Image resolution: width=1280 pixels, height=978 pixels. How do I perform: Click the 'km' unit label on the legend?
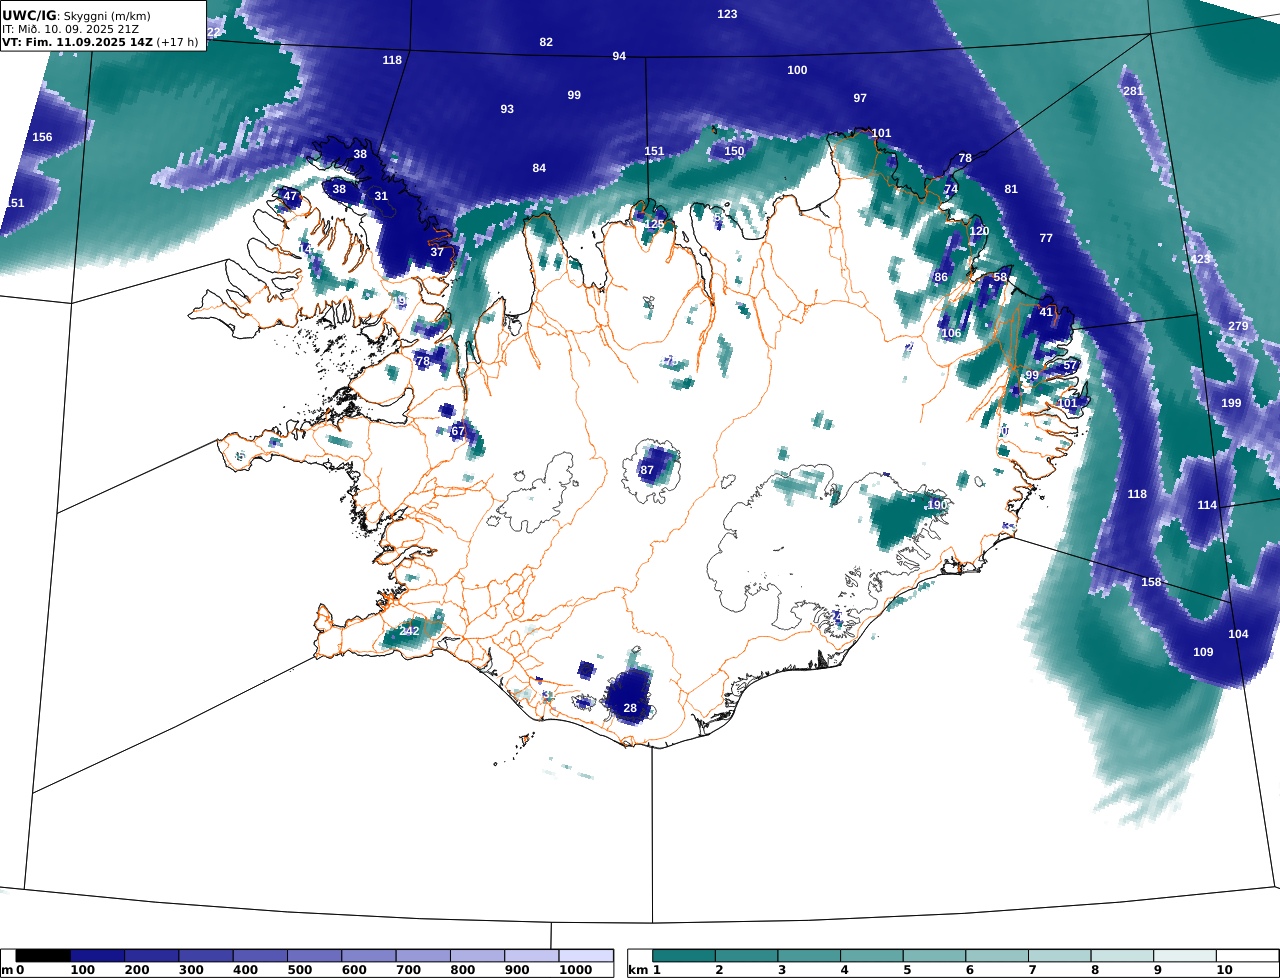point(638,970)
